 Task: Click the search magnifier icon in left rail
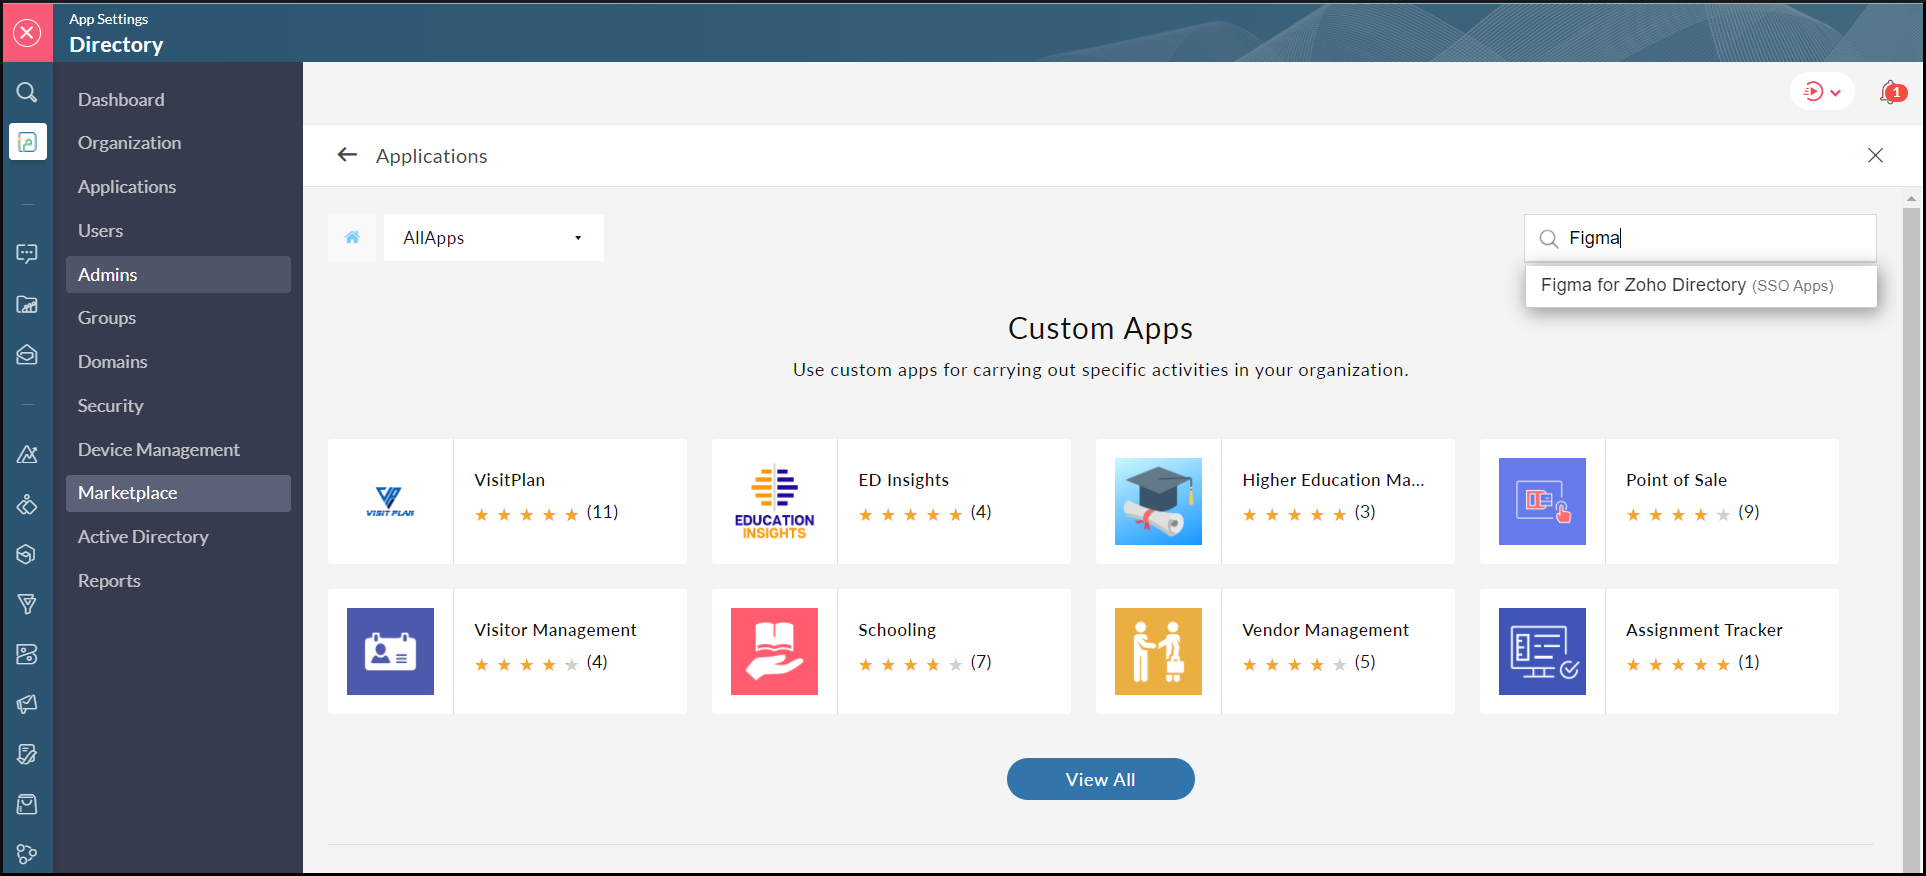[27, 93]
